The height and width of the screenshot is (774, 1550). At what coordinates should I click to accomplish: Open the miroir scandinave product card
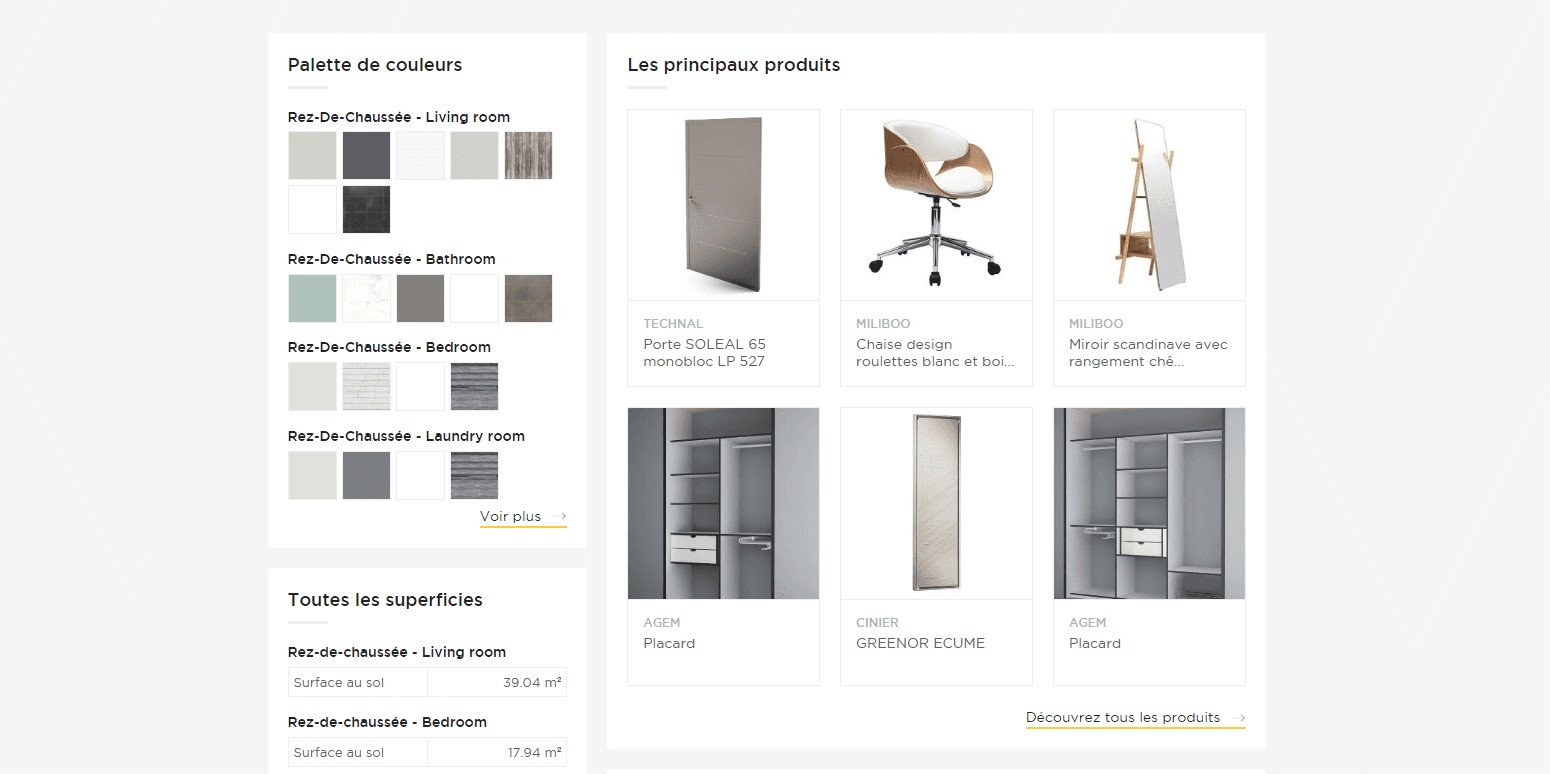[x=1148, y=204]
